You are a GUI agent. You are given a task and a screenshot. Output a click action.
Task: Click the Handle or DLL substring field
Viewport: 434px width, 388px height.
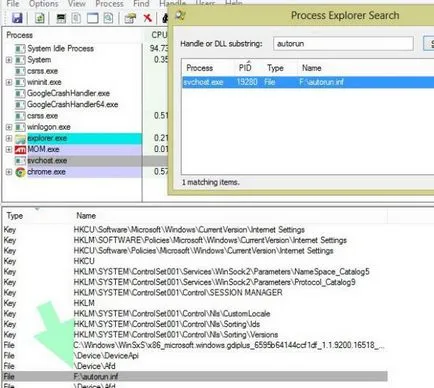click(343, 44)
